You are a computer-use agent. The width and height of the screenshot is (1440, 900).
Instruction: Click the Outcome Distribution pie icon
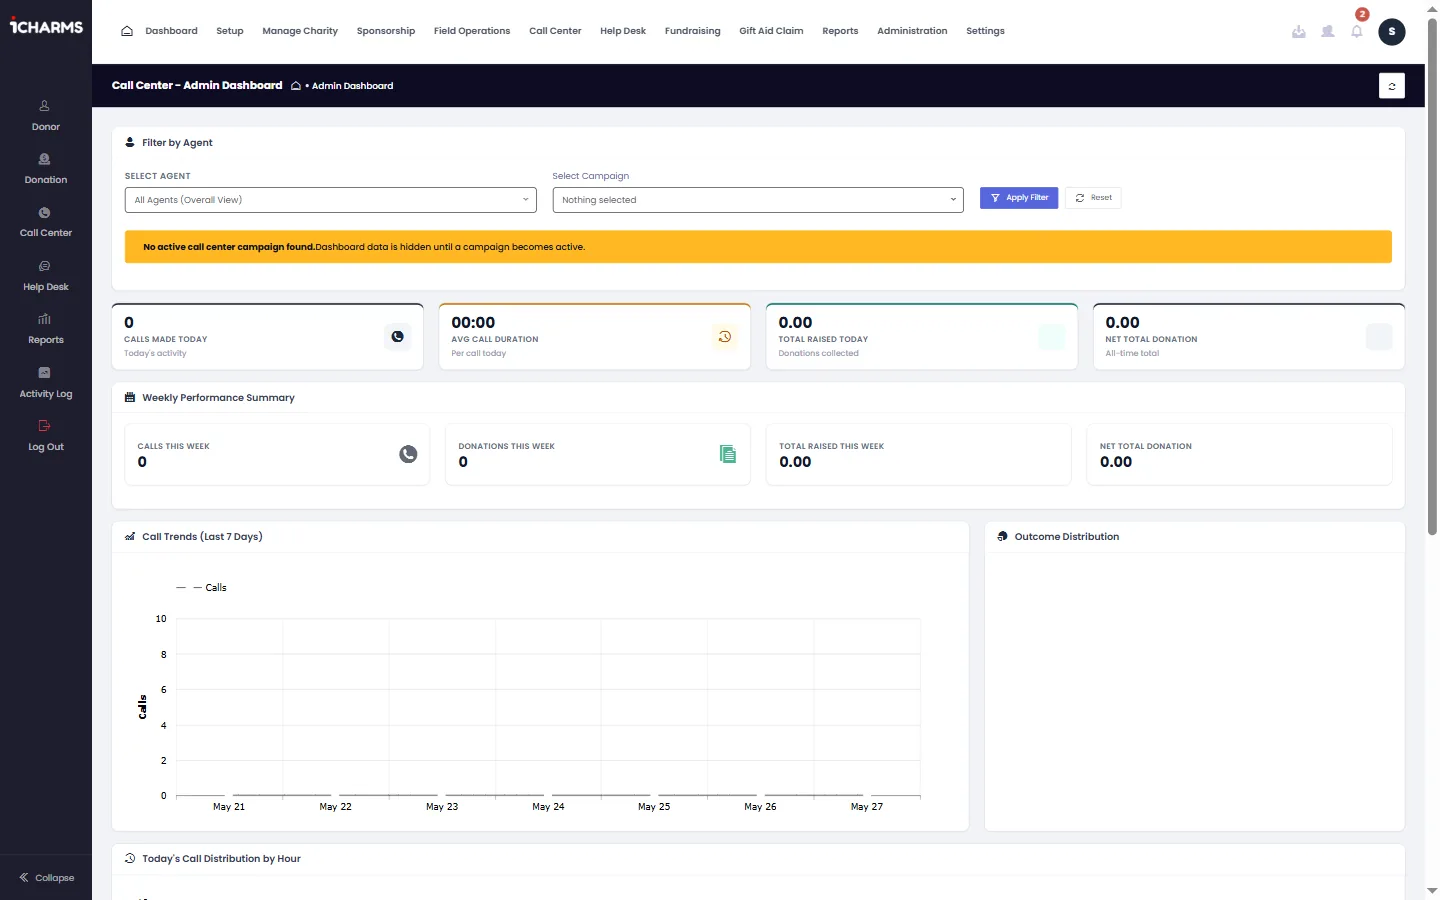pyautogui.click(x=1003, y=537)
